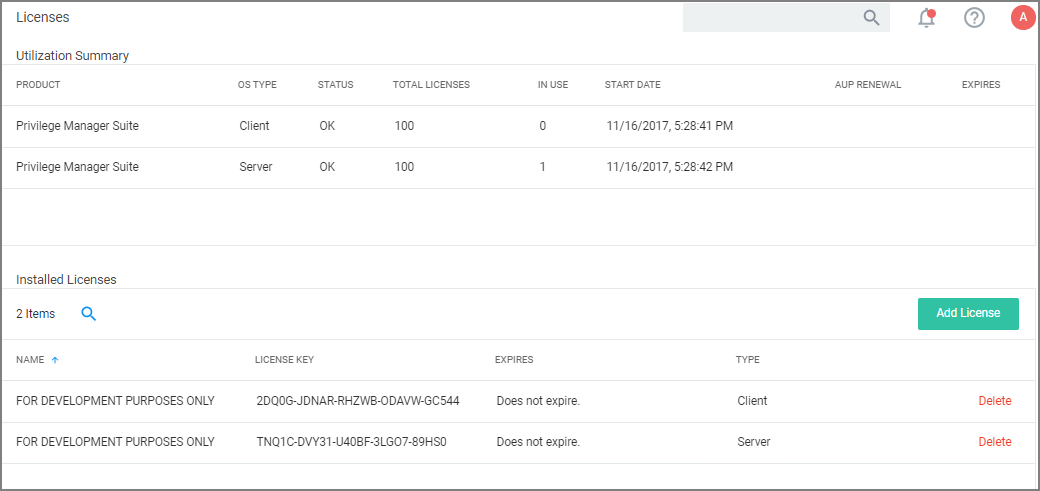Search installed licenses with the blue magnifier
Screen dimensions: 1040x491
pyautogui.click(x=89, y=314)
